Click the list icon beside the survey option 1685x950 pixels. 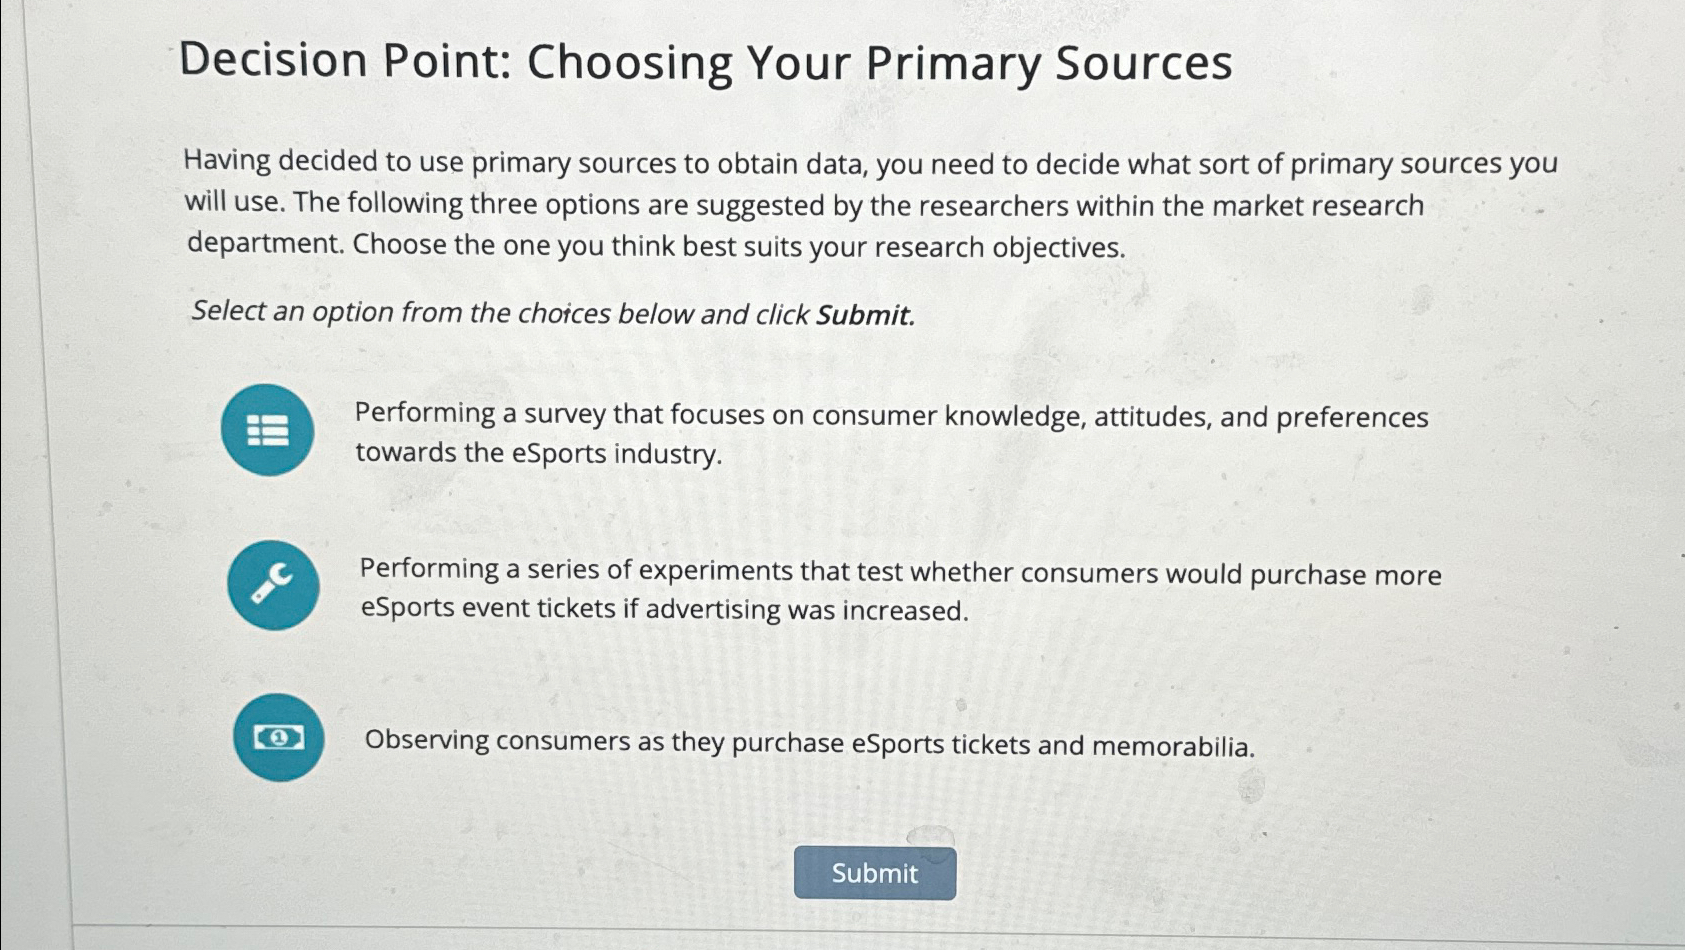(x=266, y=431)
